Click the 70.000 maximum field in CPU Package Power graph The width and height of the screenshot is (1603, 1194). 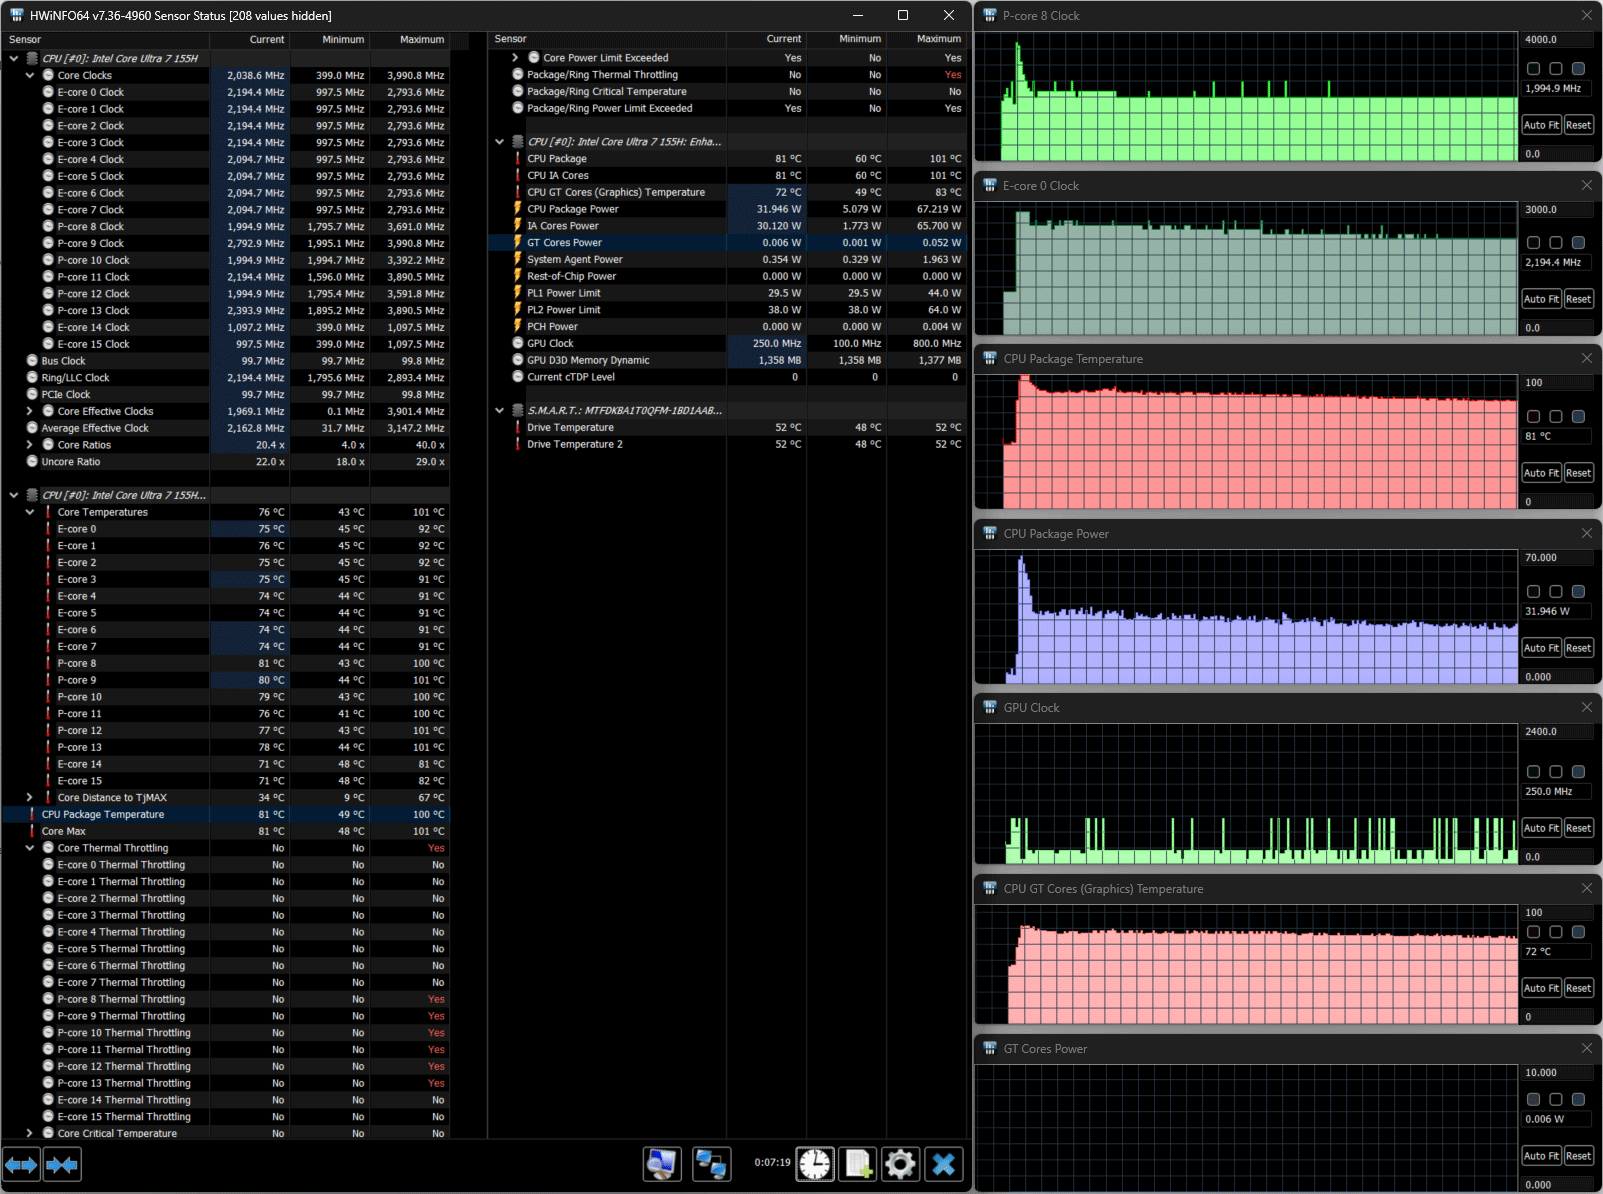1557,558
